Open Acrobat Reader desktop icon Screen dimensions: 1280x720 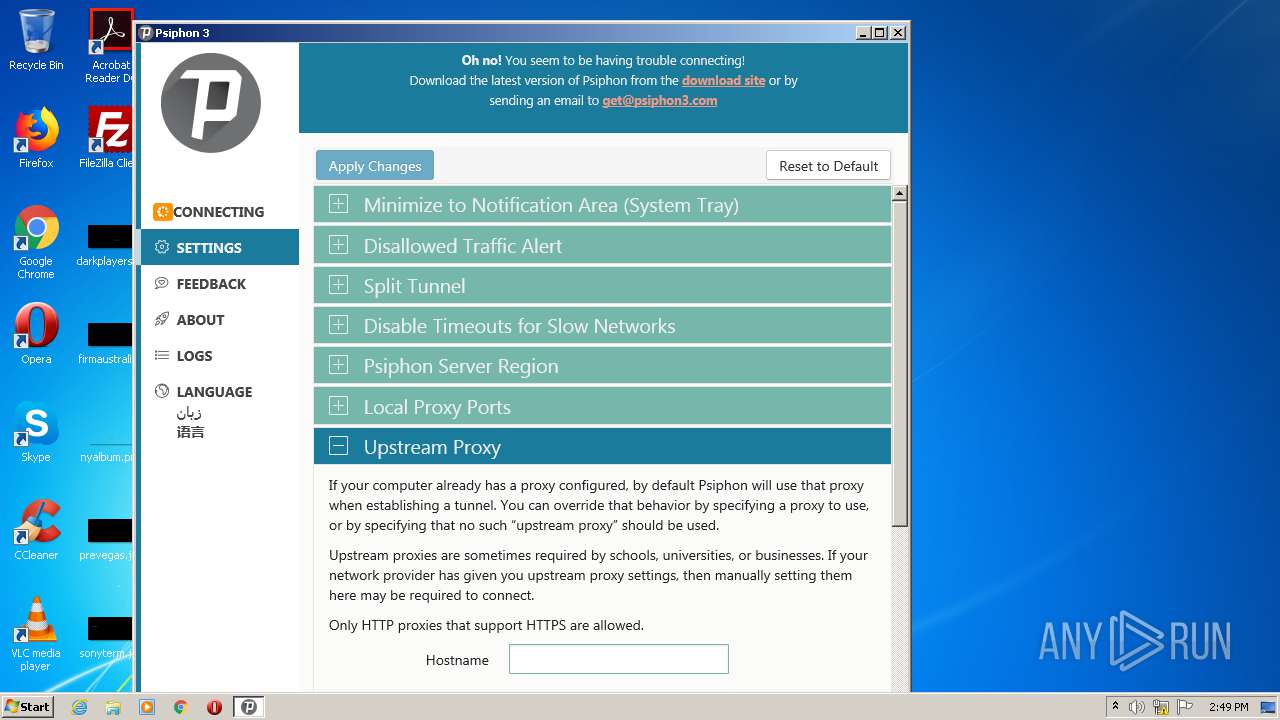click(x=110, y=46)
